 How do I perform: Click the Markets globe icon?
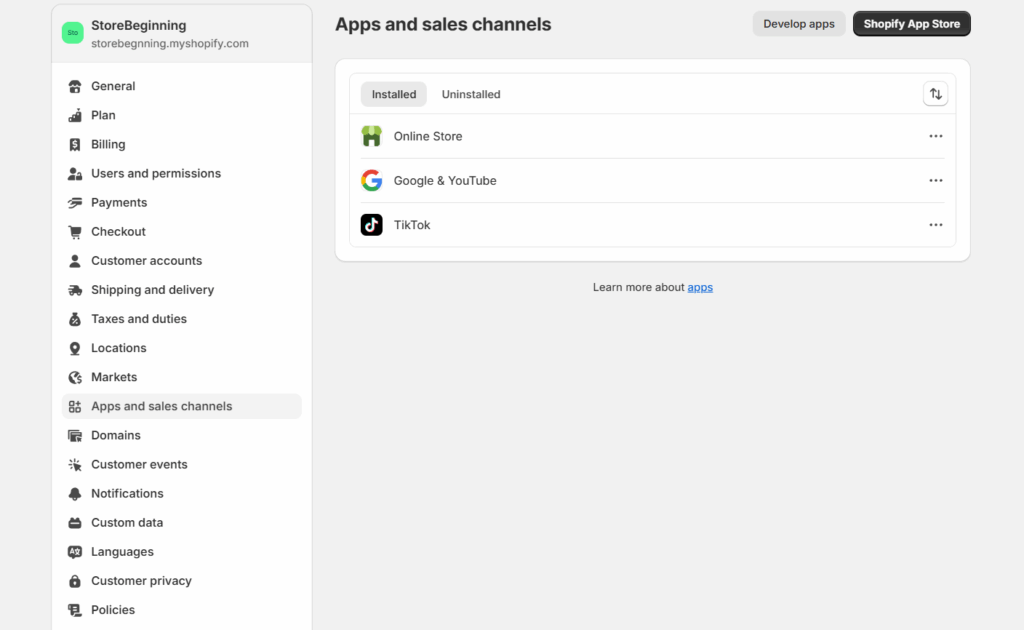tap(75, 377)
